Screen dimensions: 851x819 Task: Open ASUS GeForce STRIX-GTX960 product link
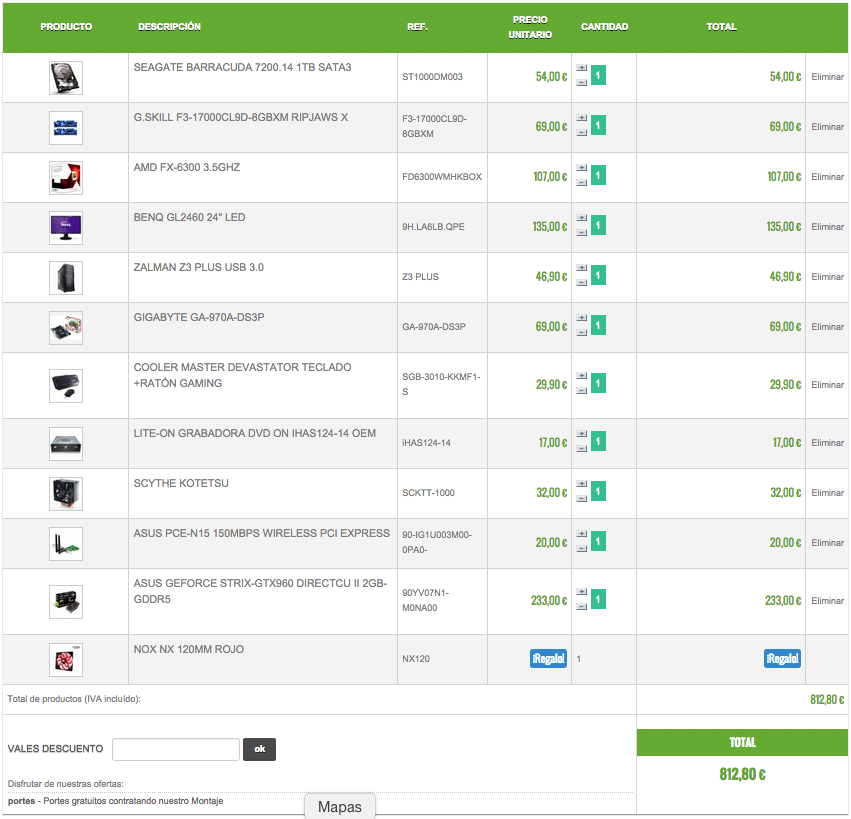260,591
